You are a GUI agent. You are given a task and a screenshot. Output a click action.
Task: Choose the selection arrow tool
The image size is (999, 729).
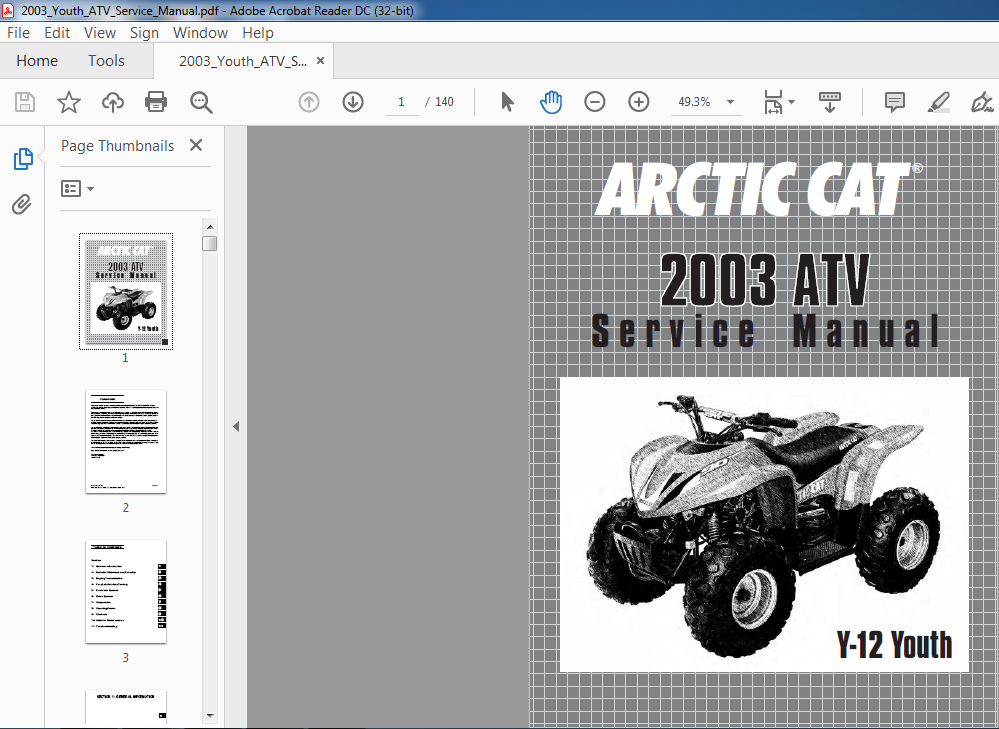pyautogui.click(x=507, y=102)
